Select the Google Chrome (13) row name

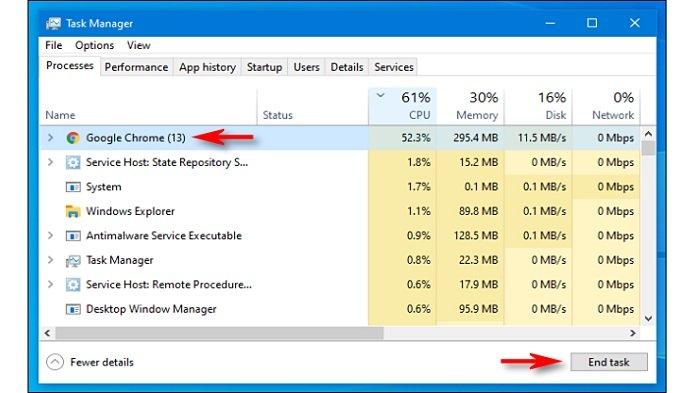click(x=136, y=138)
